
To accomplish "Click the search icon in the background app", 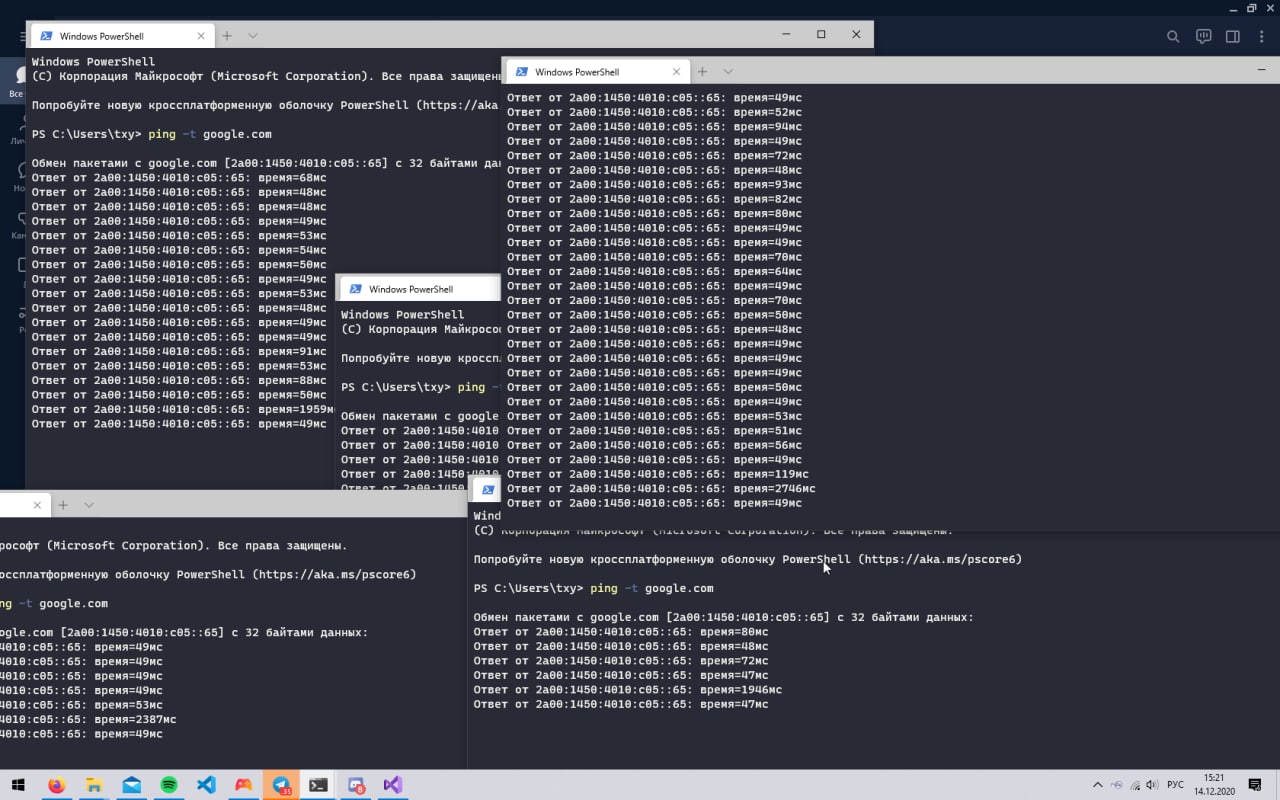I will tap(1174, 37).
